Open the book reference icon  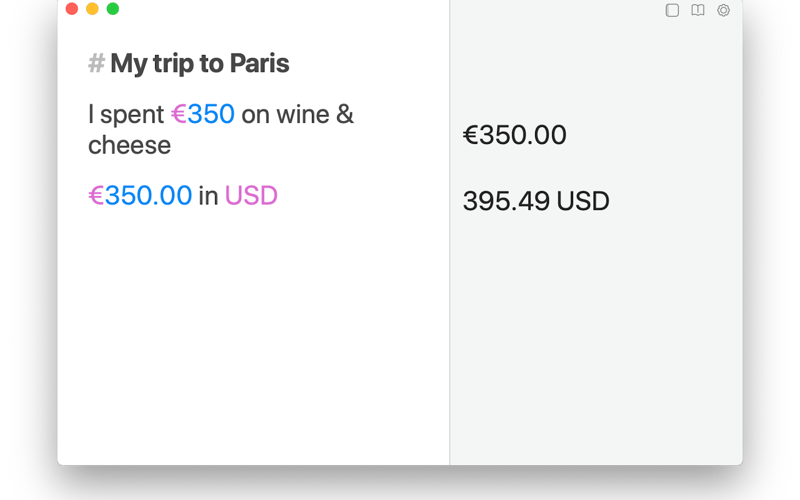[x=698, y=10]
